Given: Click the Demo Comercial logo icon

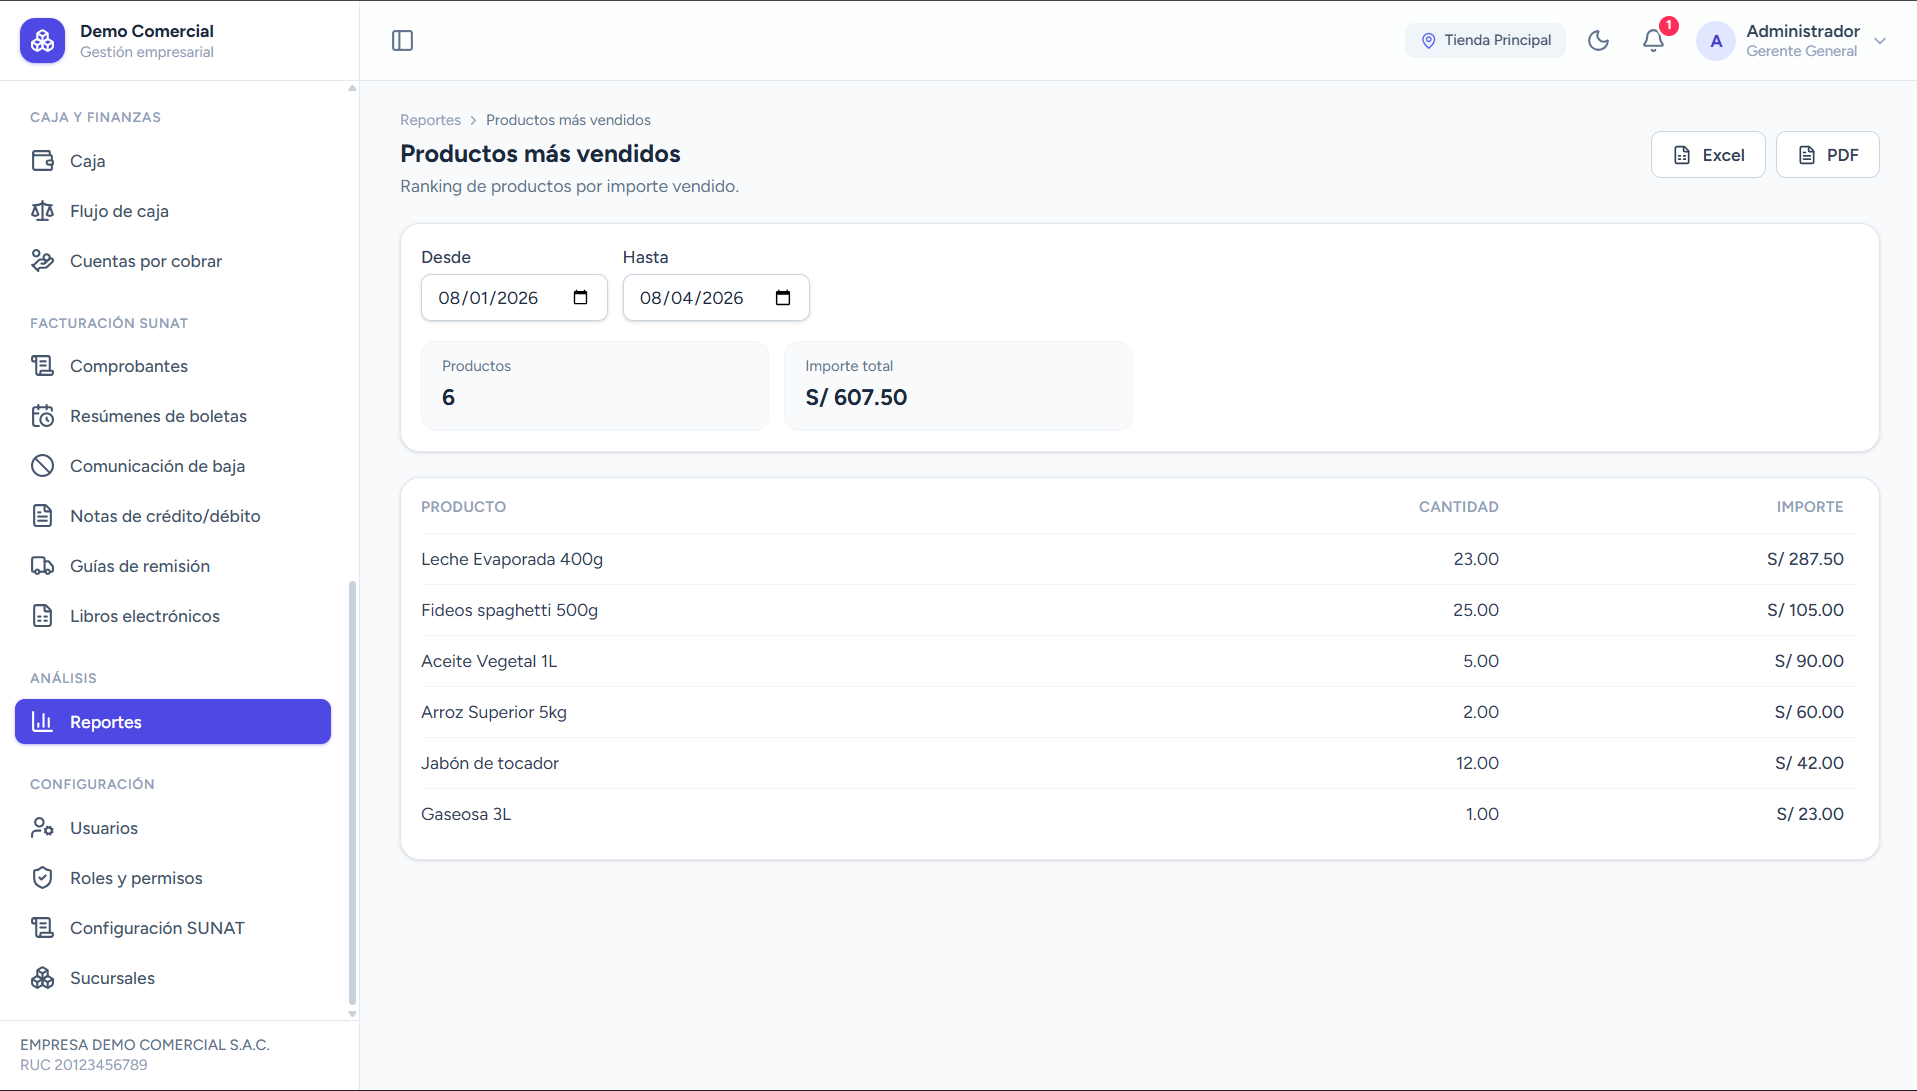Looking at the screenshot, I should pyautogui.click(x=42, y=41).
